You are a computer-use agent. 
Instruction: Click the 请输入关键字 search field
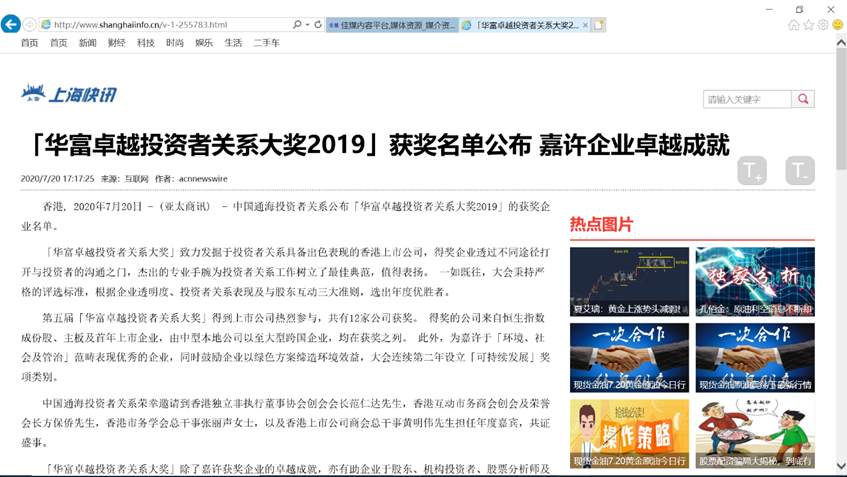(747, 99)
